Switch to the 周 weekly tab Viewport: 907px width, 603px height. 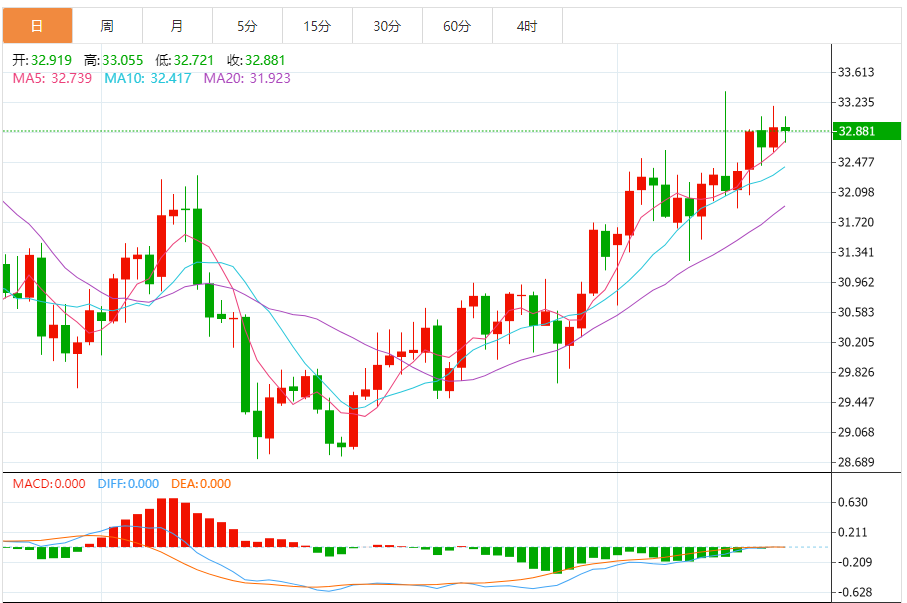tap(108, 26)
